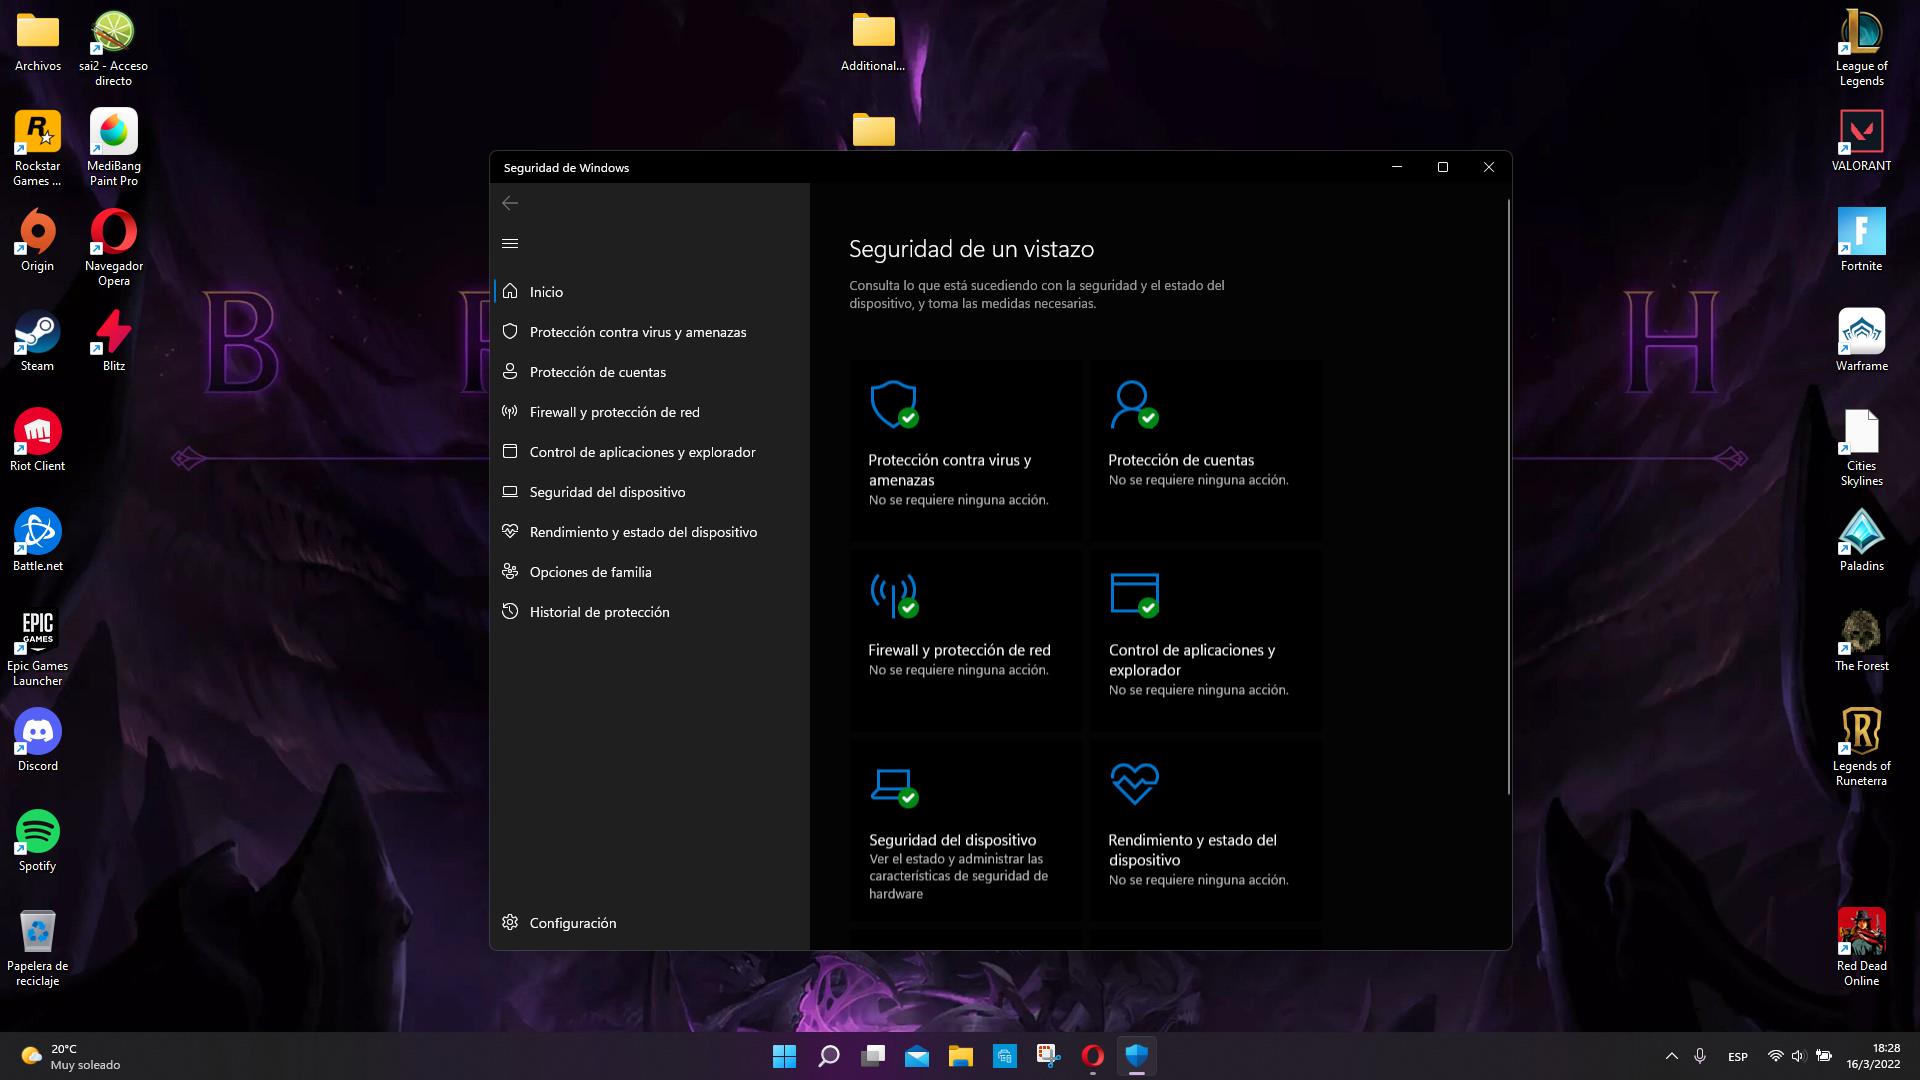Go to Firewall y protección de red
The height and width of the screenshot is (1080, 1920).
(614, 412)
